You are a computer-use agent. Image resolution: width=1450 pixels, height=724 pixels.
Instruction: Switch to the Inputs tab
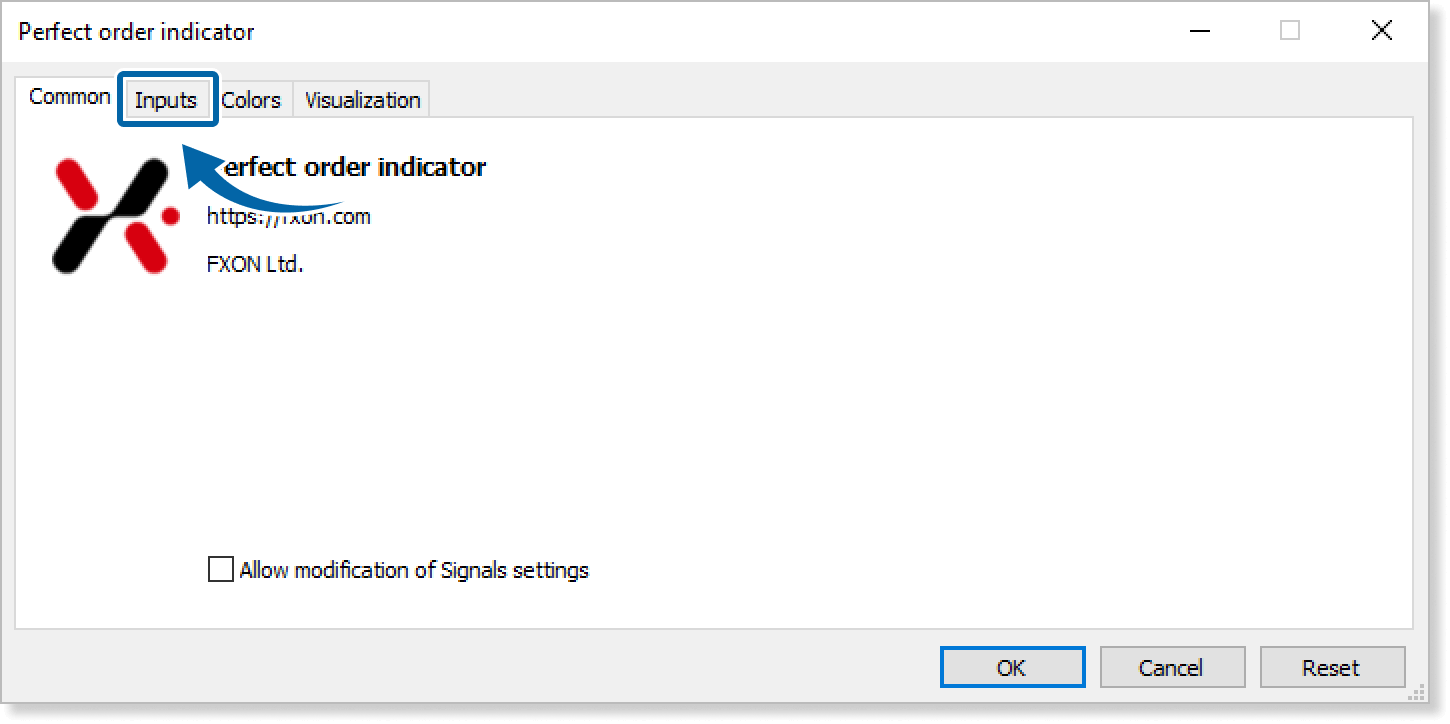[166, 100]
